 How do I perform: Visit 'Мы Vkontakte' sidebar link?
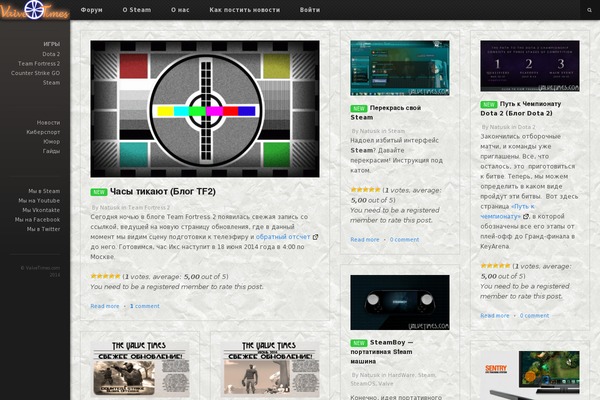click(x=41, y=210)
